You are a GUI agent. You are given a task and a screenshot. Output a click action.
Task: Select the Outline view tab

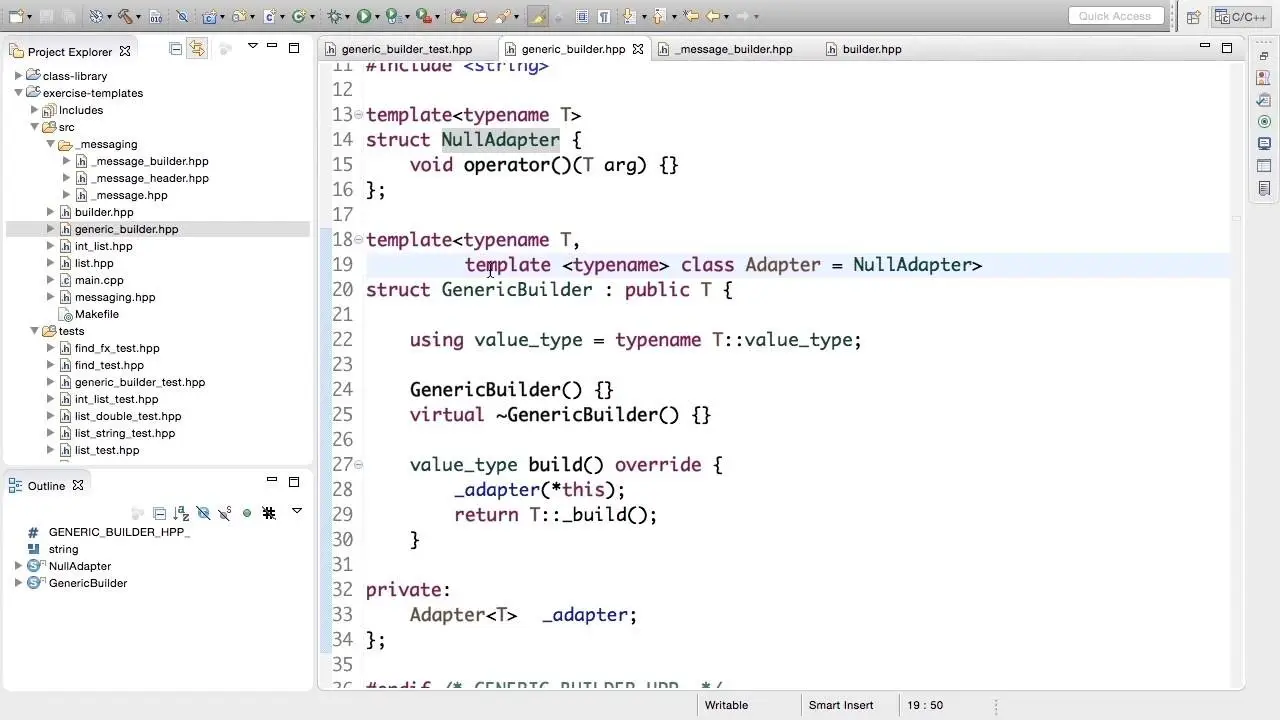pyautogui.click(x=46, y=486)
